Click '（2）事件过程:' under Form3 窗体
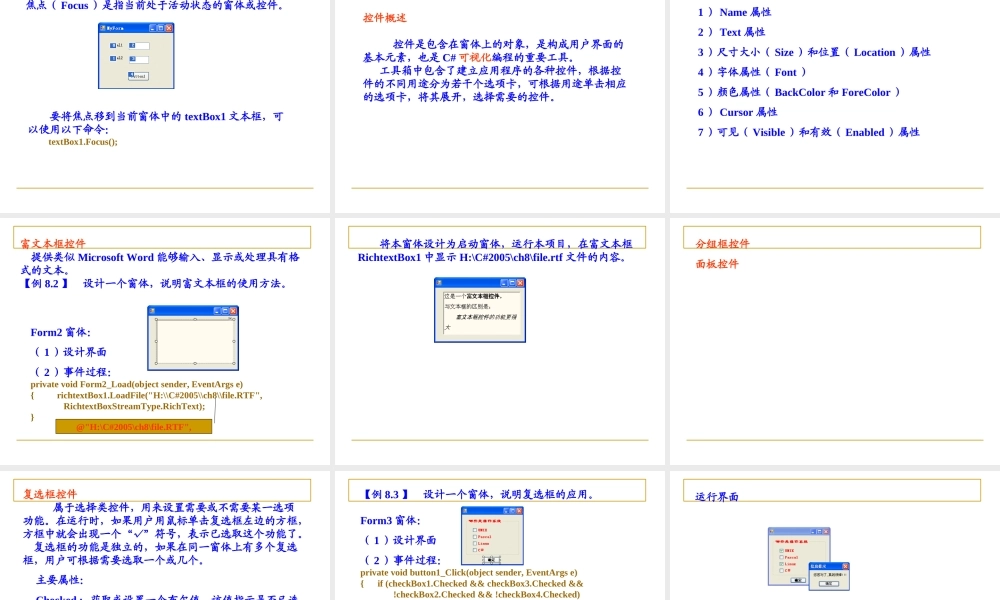 click(x=401, y=560)
